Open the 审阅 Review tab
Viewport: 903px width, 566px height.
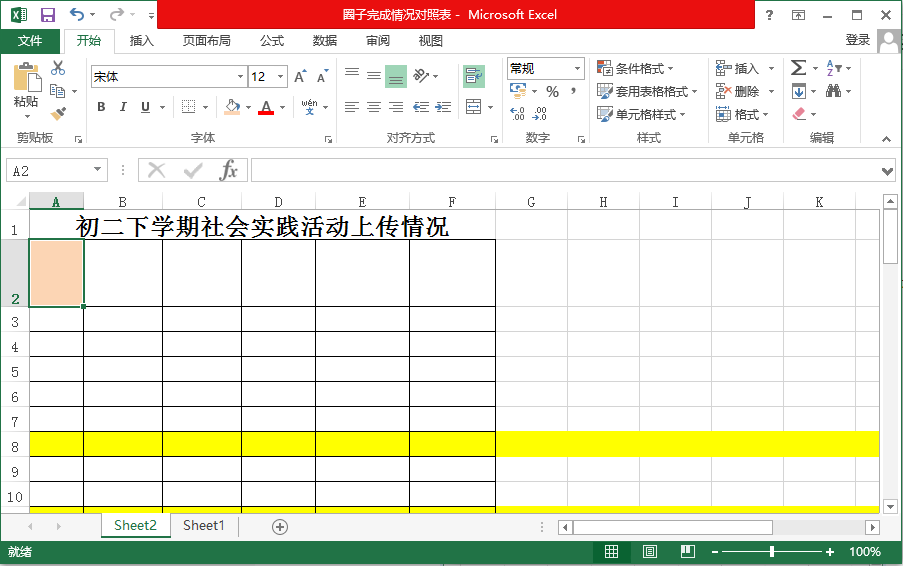[378, 40]
